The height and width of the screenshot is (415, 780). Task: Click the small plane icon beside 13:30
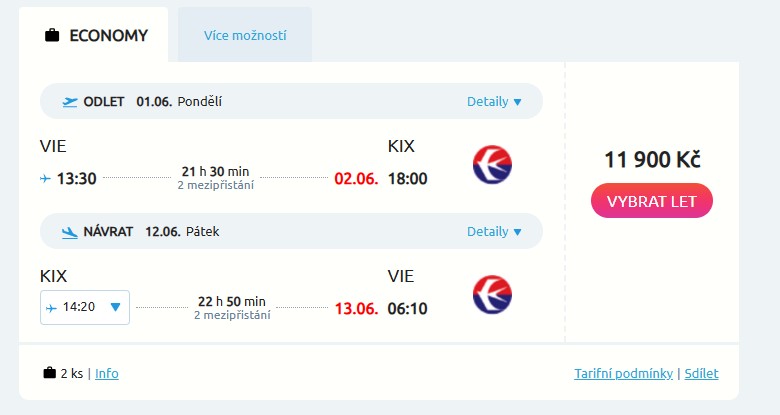(x=45, y=179)
